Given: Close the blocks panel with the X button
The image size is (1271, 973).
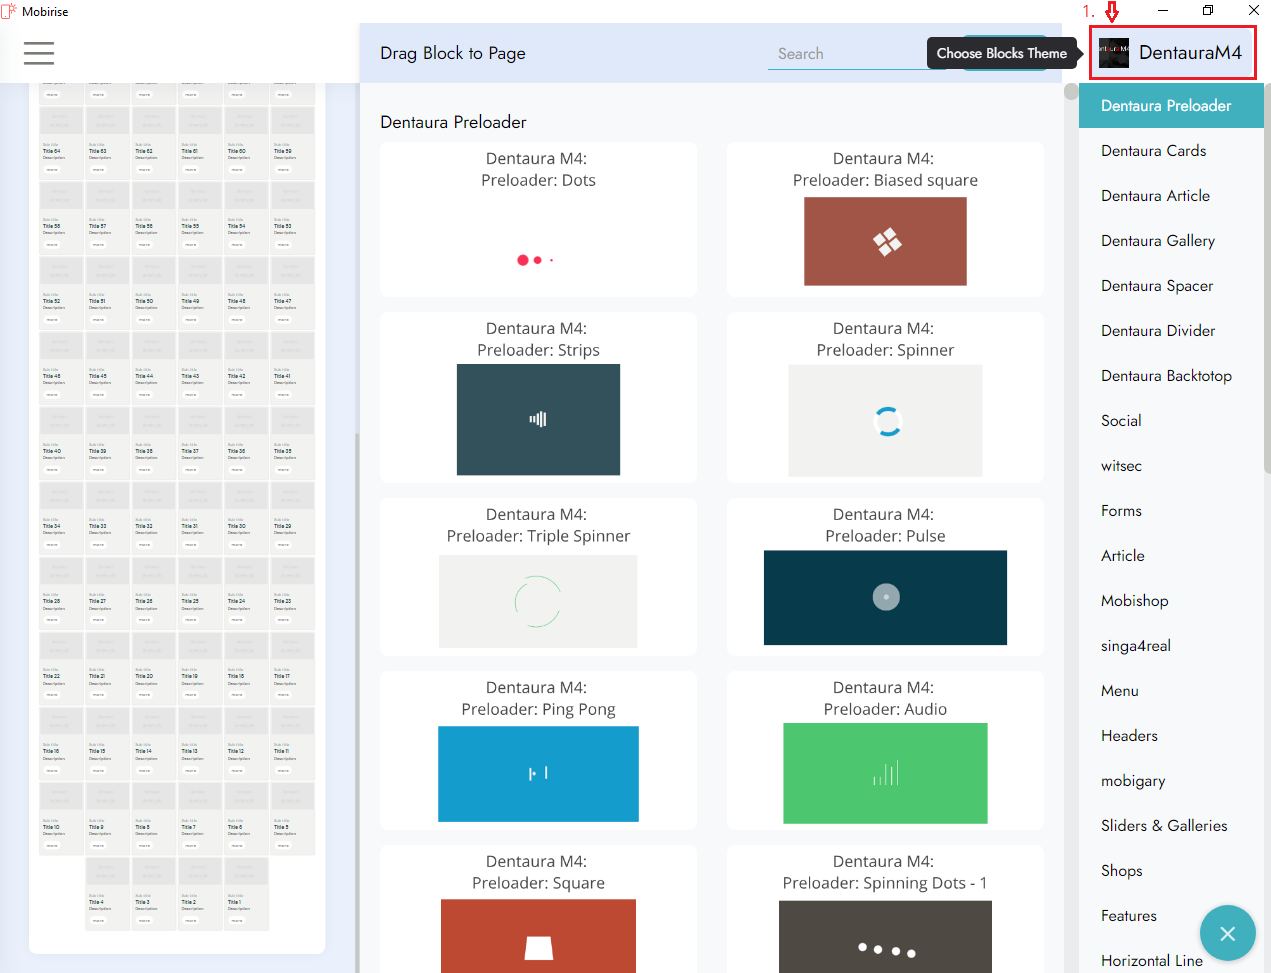Looking at the screenshot, I should click(1227, 934).
